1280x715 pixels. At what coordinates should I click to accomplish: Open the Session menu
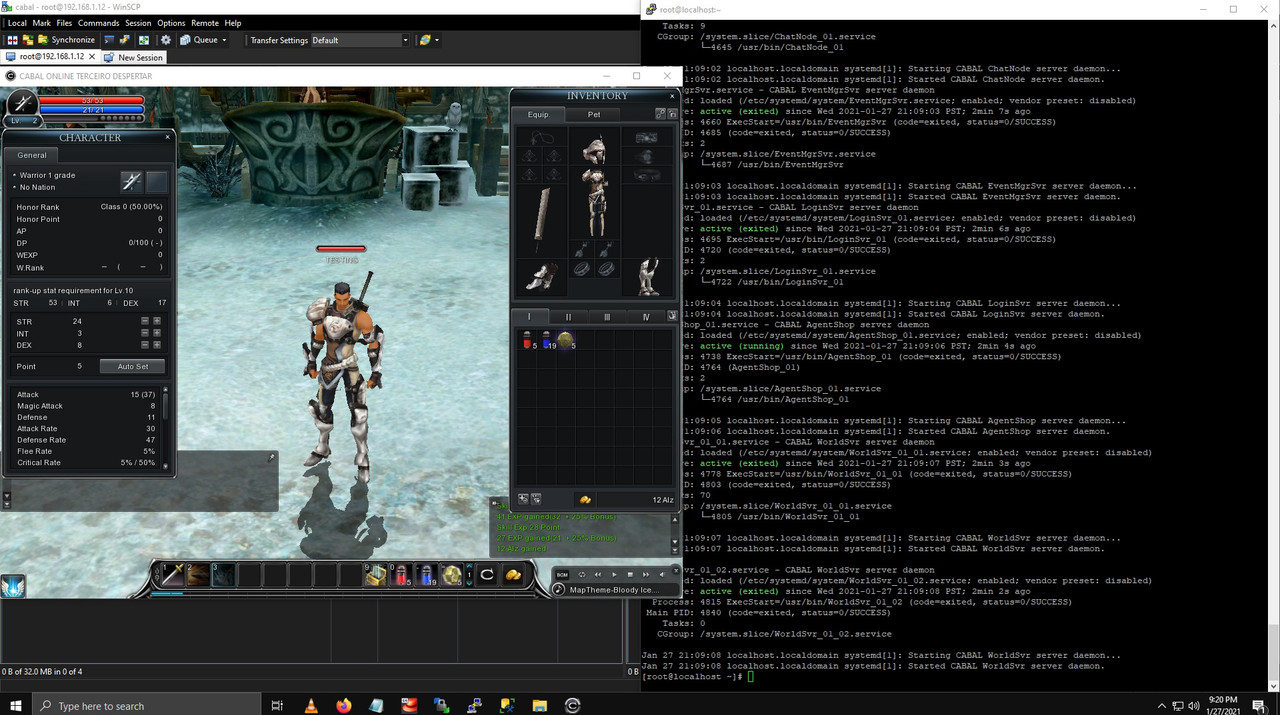point(138,23)
